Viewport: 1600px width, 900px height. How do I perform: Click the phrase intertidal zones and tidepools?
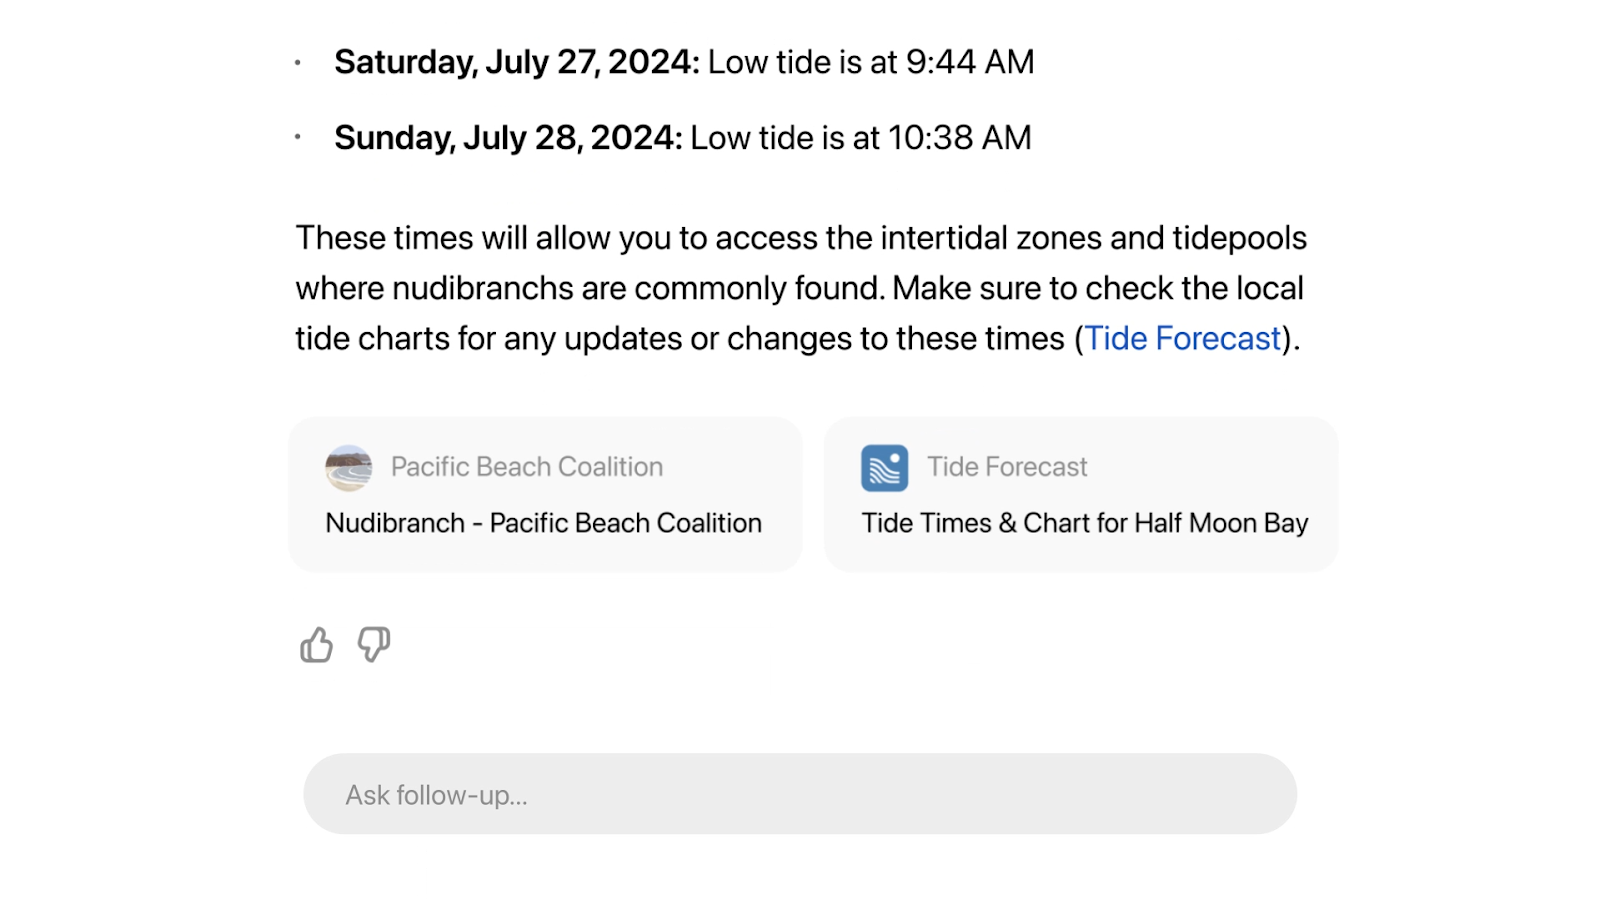pyautogui.click(x=1094, y=238)
